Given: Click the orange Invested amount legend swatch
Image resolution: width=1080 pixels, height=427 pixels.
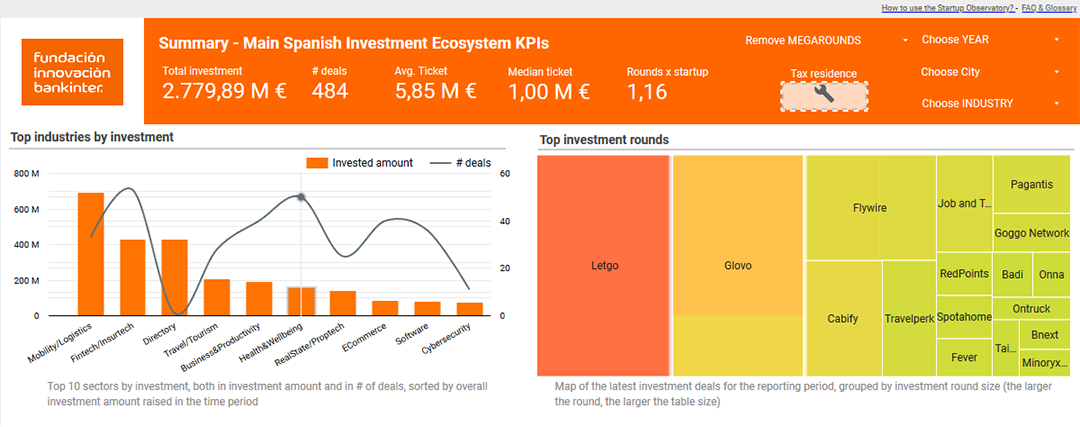Looking at the screenshot, I should [x=317, y=163].
